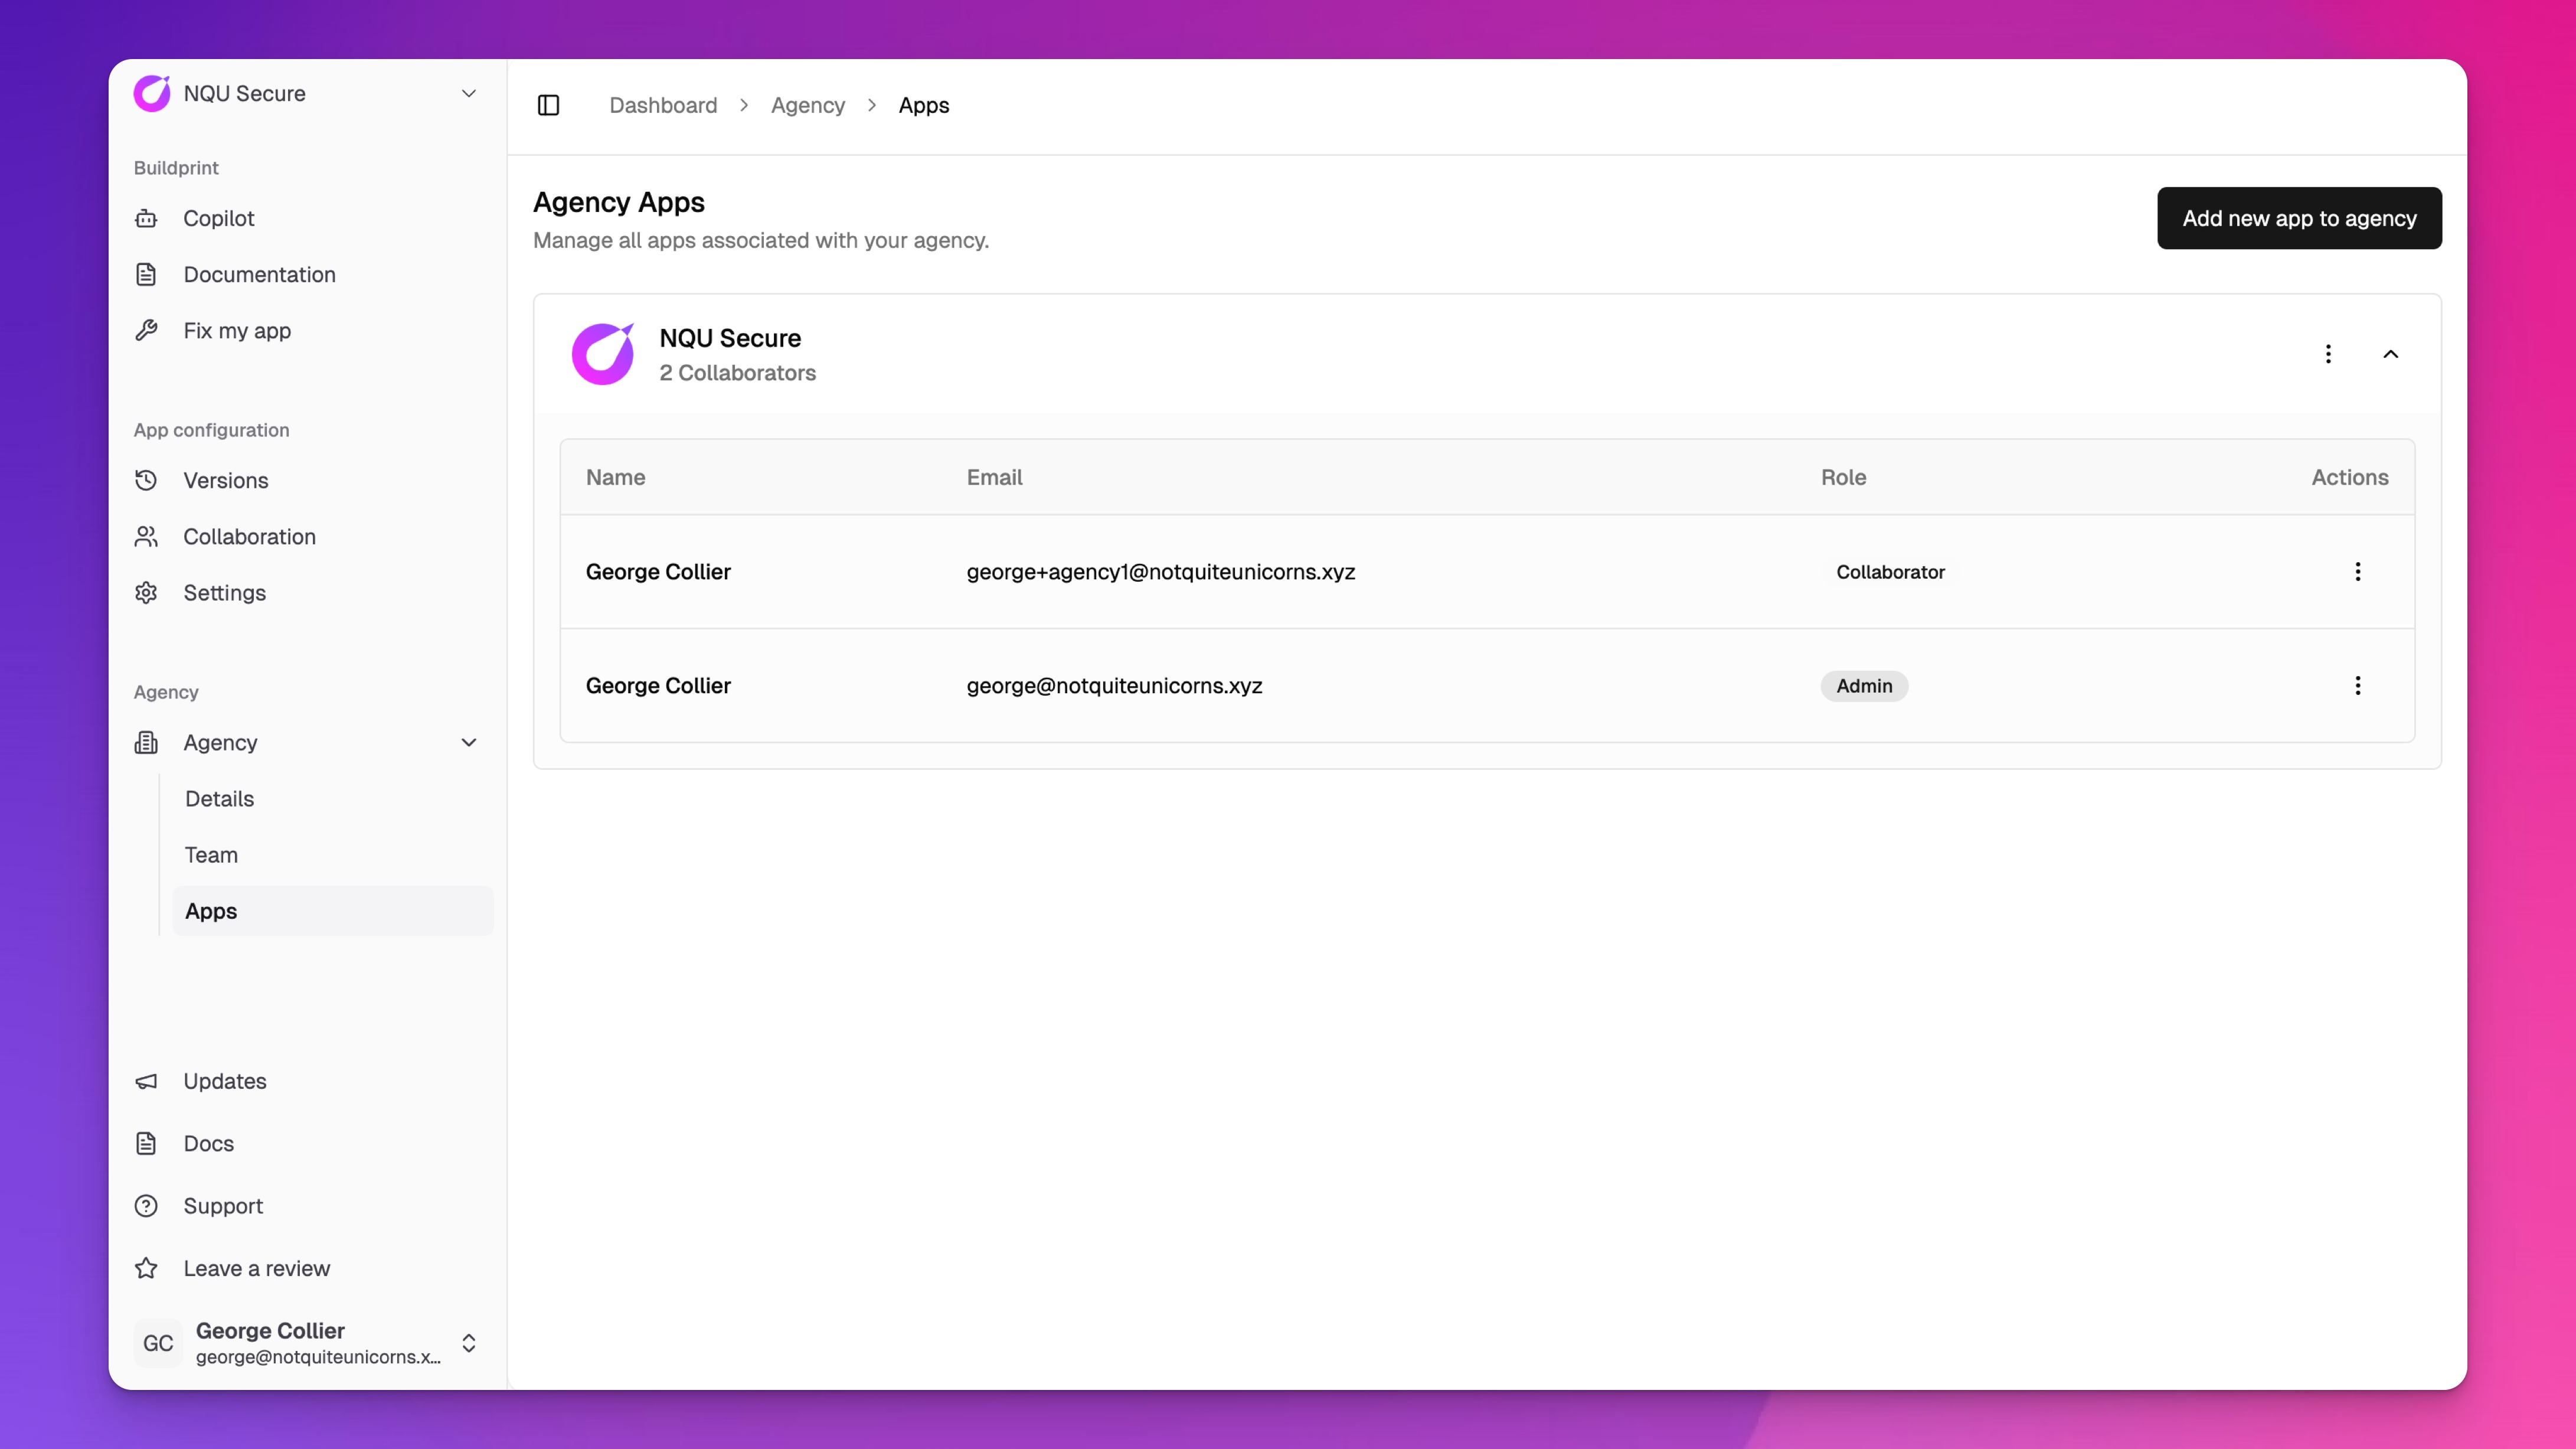The height and width of the screenshot is (1449, 2576).
Task: Click the Versions history icon
Action: (146, 480)
